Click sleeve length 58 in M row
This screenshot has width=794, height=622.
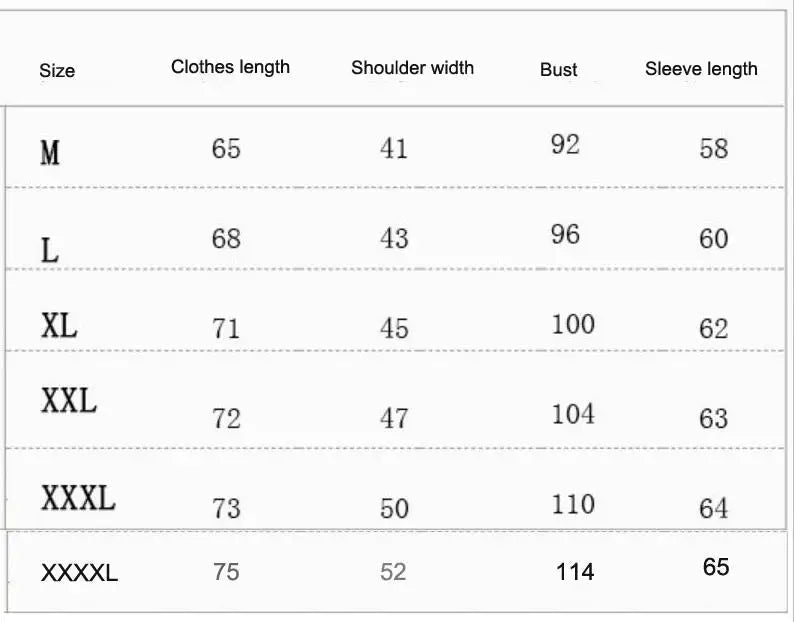(x=713, y=149)
